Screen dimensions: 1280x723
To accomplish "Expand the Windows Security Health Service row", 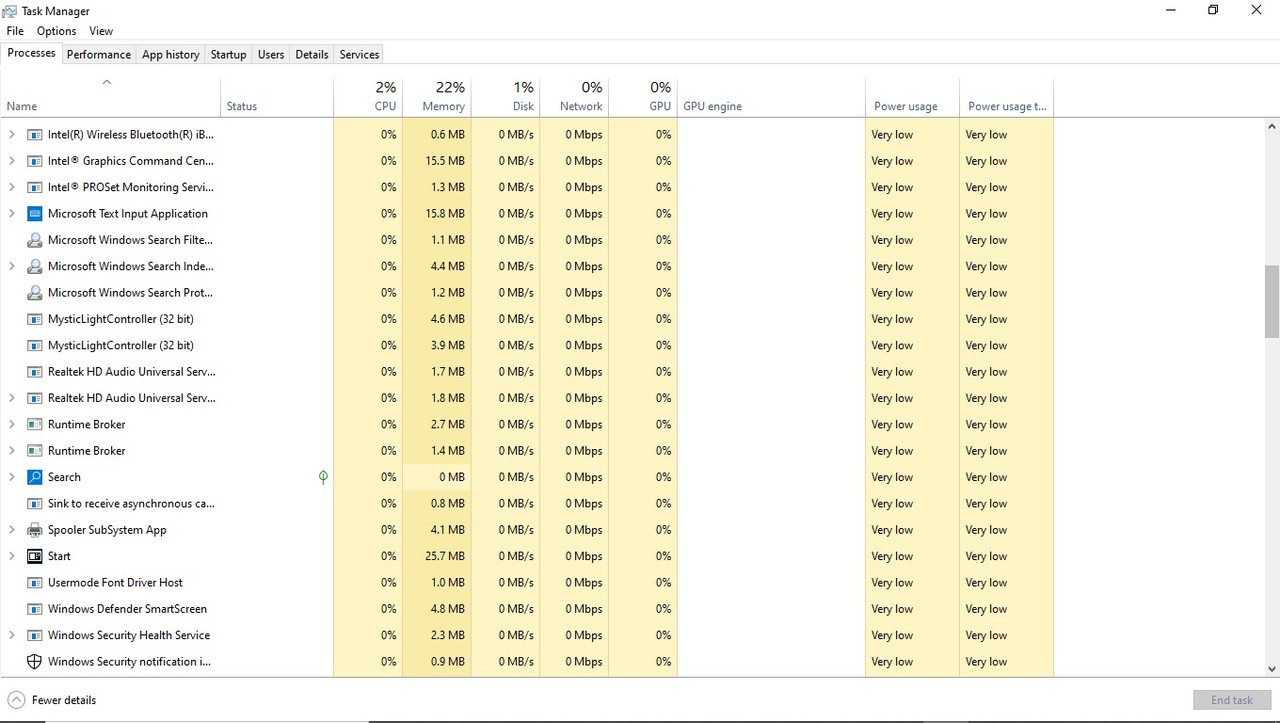I will click(12, 635).
